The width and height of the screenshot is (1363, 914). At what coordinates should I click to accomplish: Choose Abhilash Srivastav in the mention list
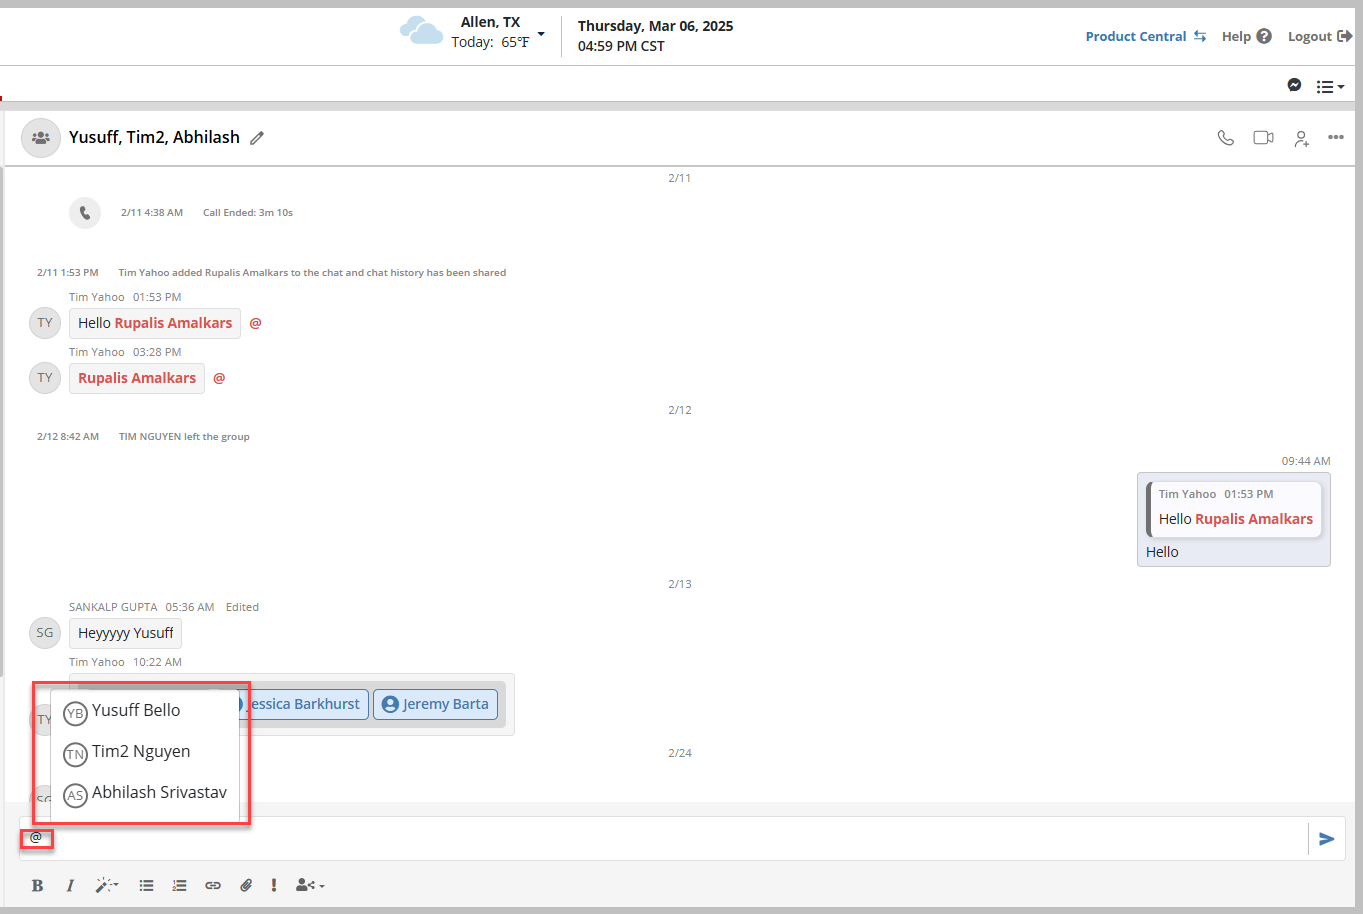click(x=158, y=793)
